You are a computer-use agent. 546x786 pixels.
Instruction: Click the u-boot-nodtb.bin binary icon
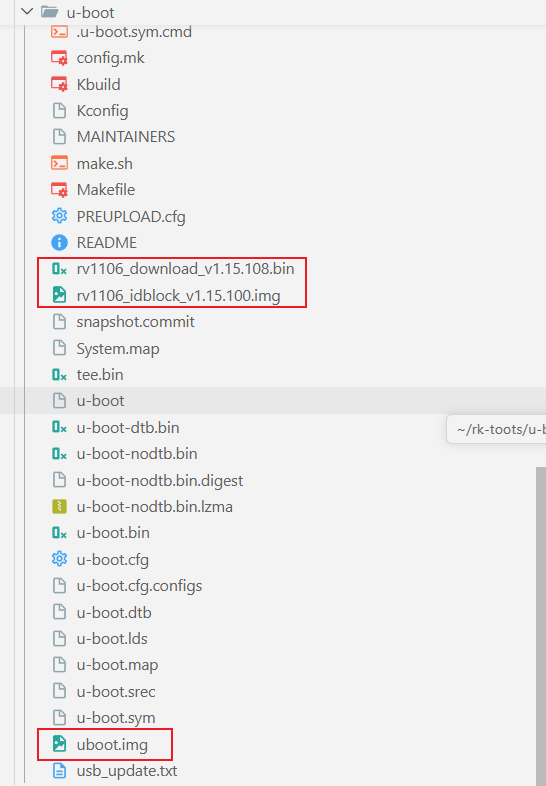(x=59, y=454)
